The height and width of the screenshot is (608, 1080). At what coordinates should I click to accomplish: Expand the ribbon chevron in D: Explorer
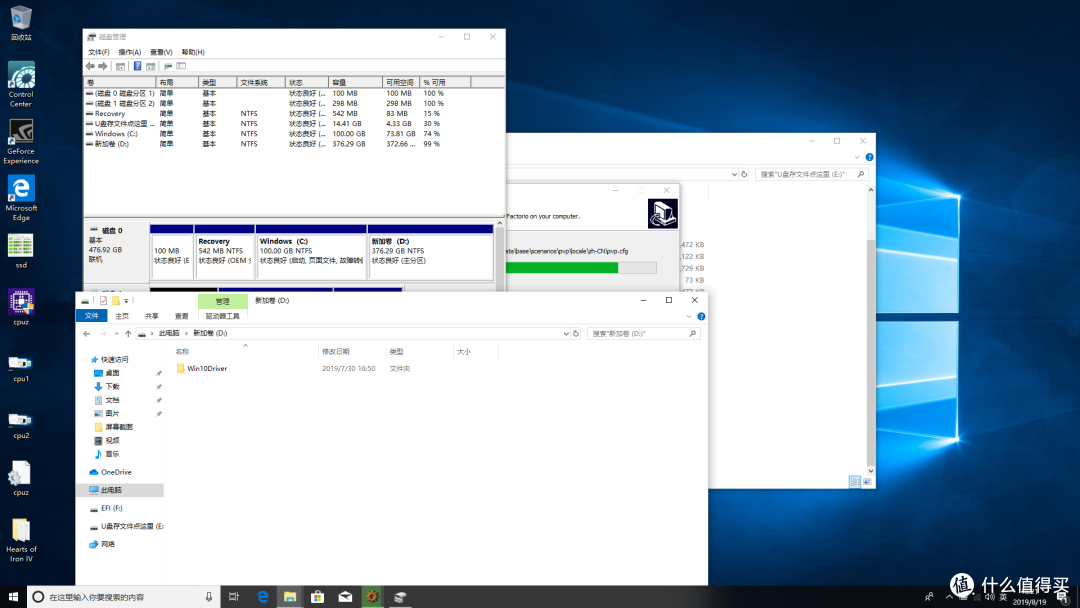tap(689, 317)
